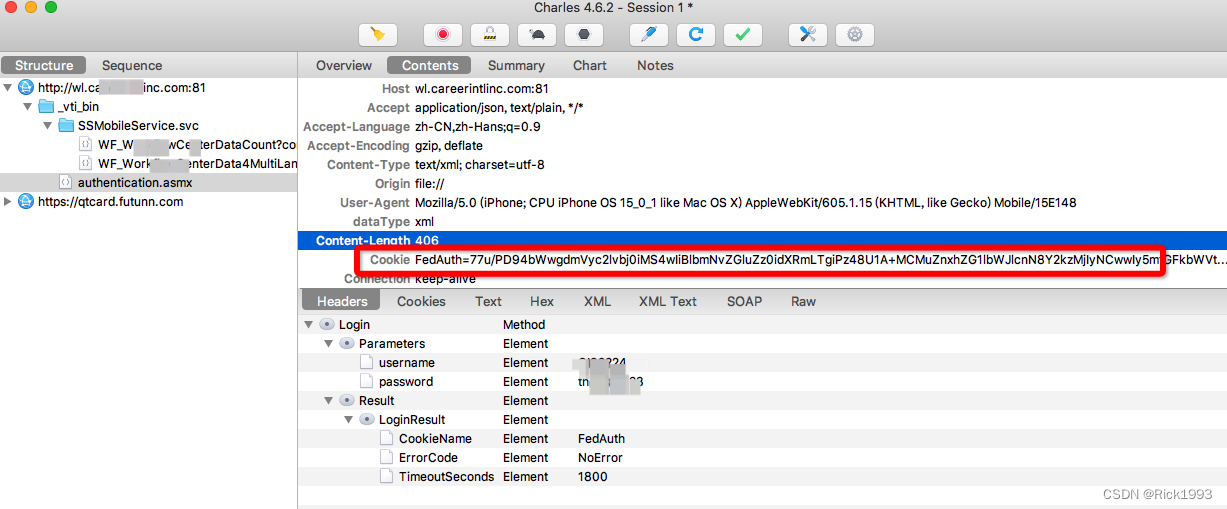1227x509 pixels.
Task: Open Settings gear icon in toolbar
Action: (x=854, y=34)
